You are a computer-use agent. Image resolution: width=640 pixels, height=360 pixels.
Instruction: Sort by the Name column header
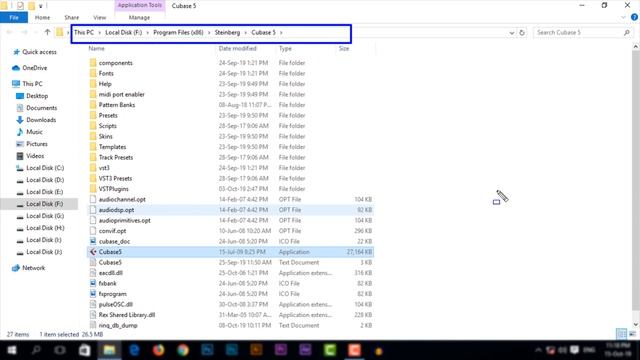[x=97, y=48]
